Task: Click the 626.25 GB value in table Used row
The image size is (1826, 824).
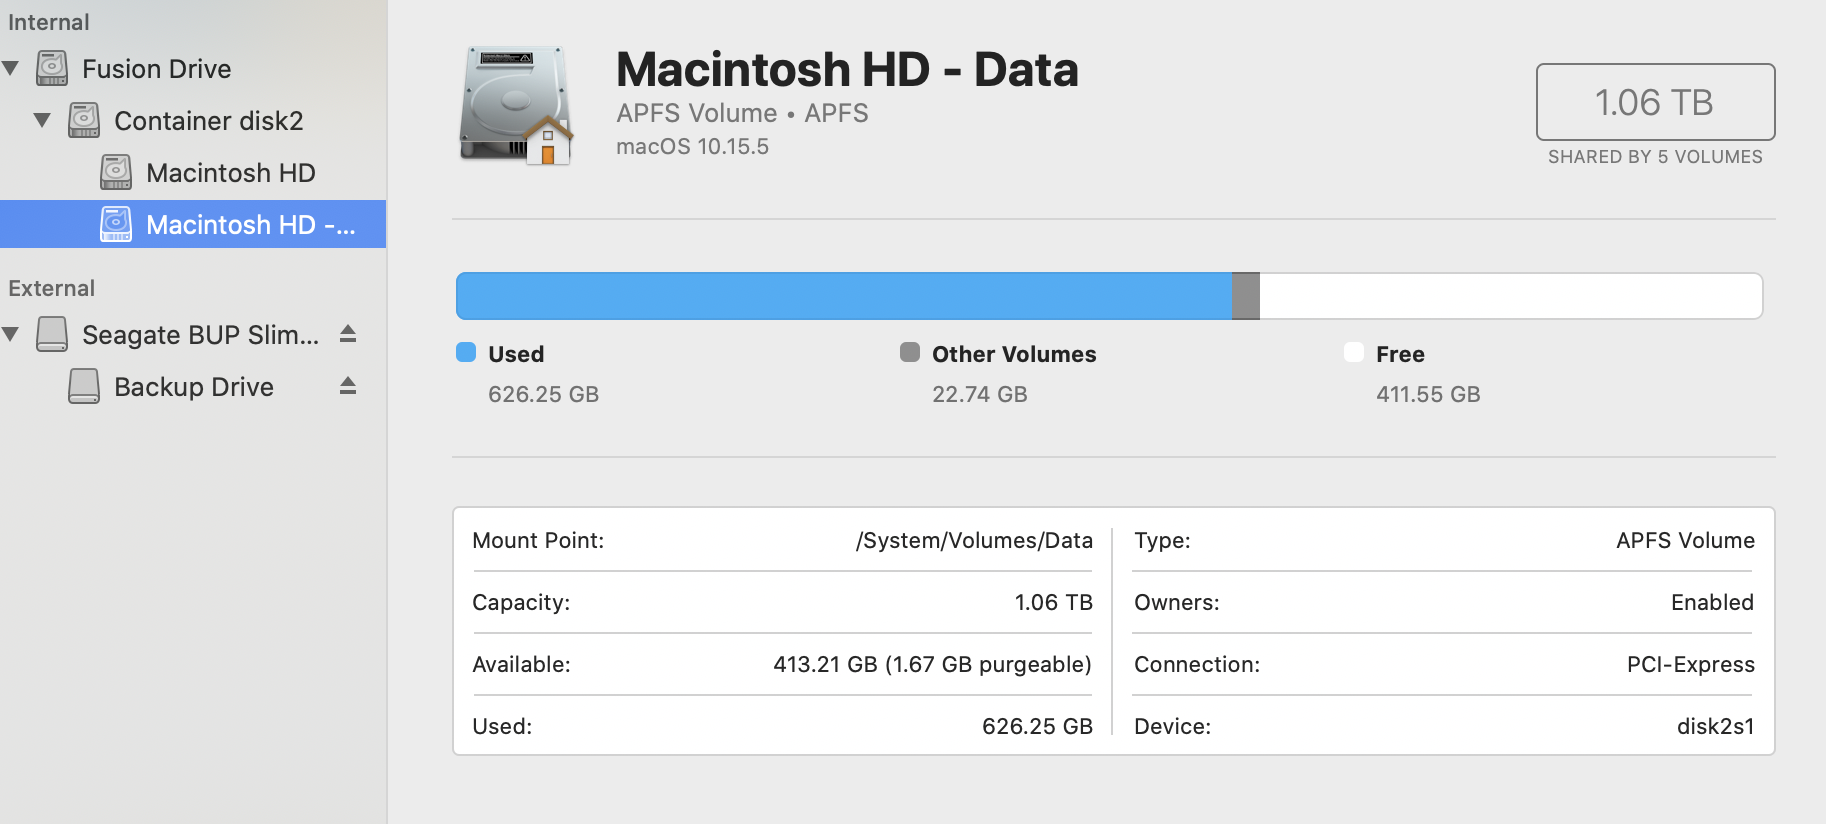Action: (x=1037, y=727)
